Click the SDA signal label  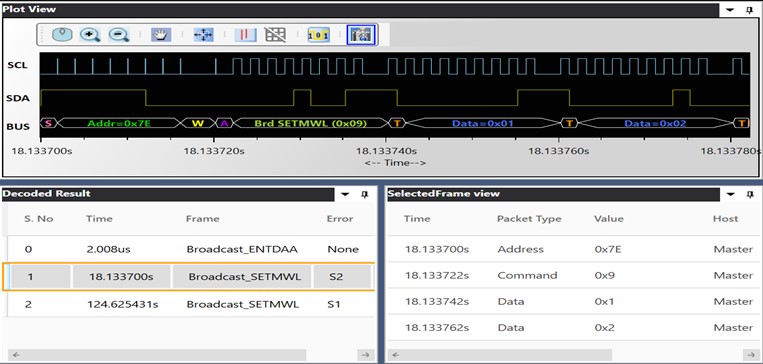click(x=18, y=98)
